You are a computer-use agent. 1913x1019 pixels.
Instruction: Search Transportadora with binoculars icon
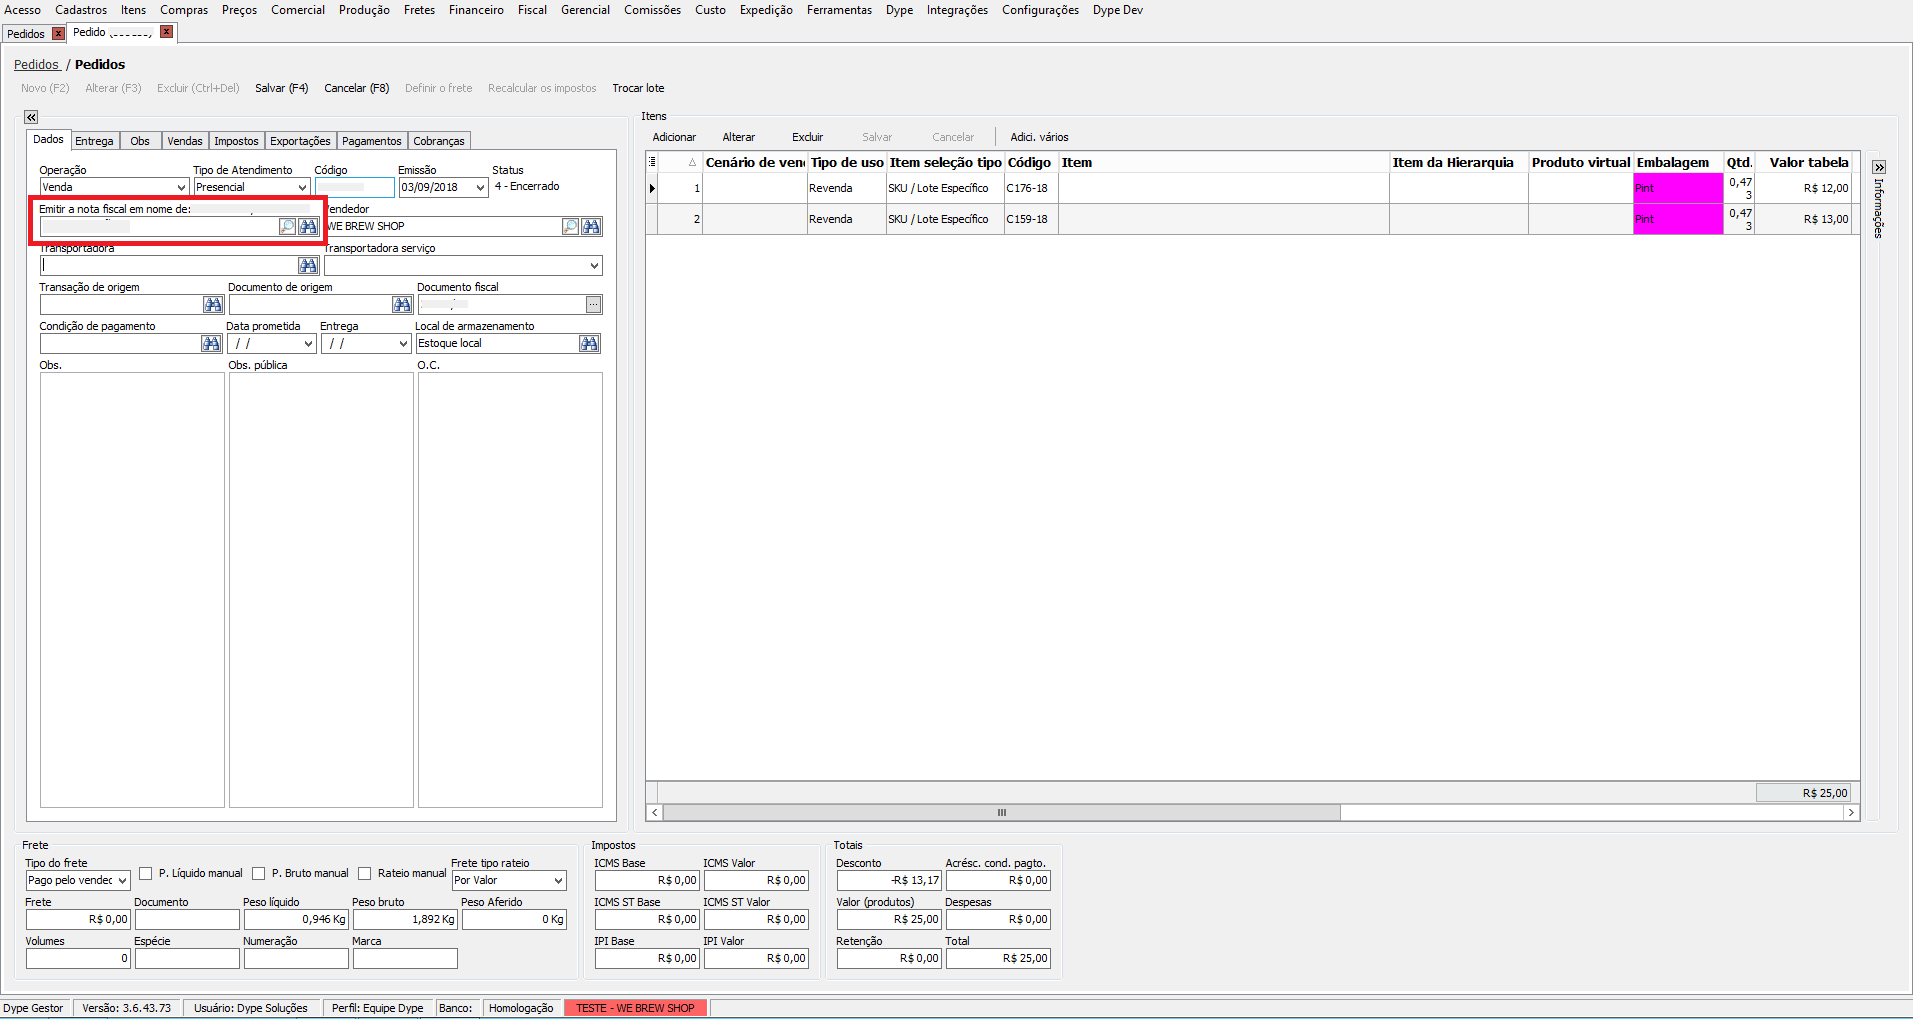coord(308,266)
